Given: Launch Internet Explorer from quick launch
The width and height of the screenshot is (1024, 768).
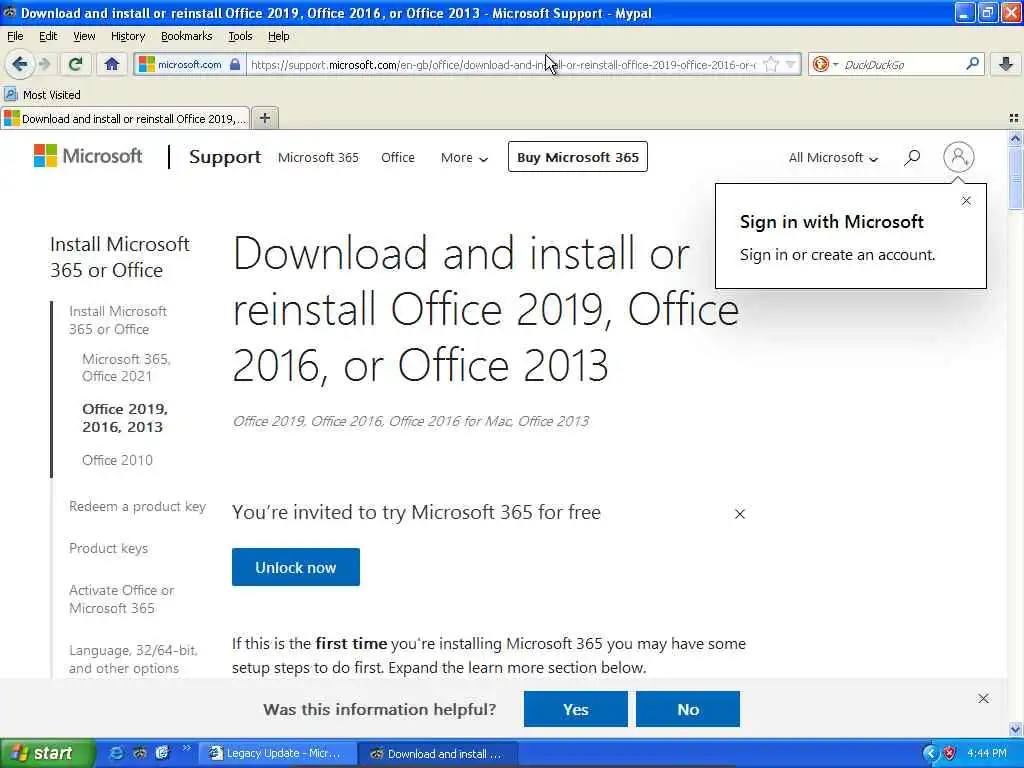Looking at the screenshot, I should [x=116, y=753].
